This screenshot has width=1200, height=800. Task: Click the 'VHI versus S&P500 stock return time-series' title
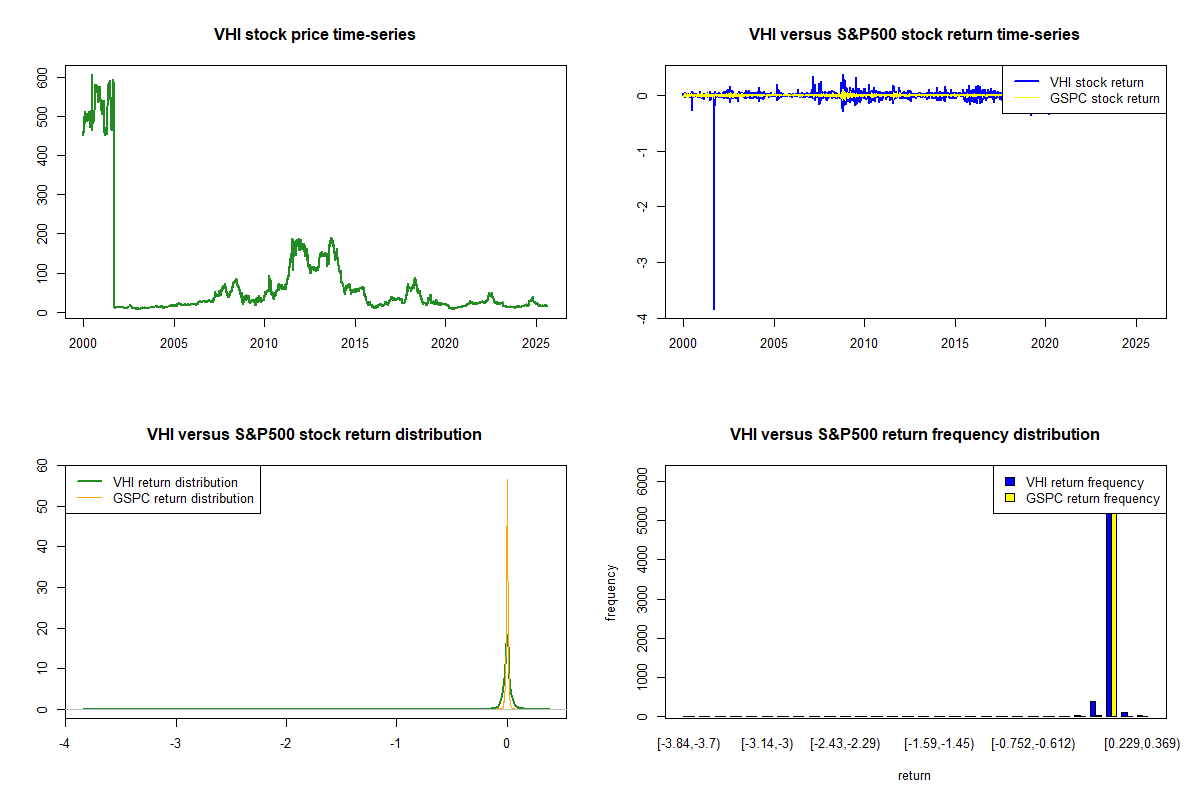[914, 35]
